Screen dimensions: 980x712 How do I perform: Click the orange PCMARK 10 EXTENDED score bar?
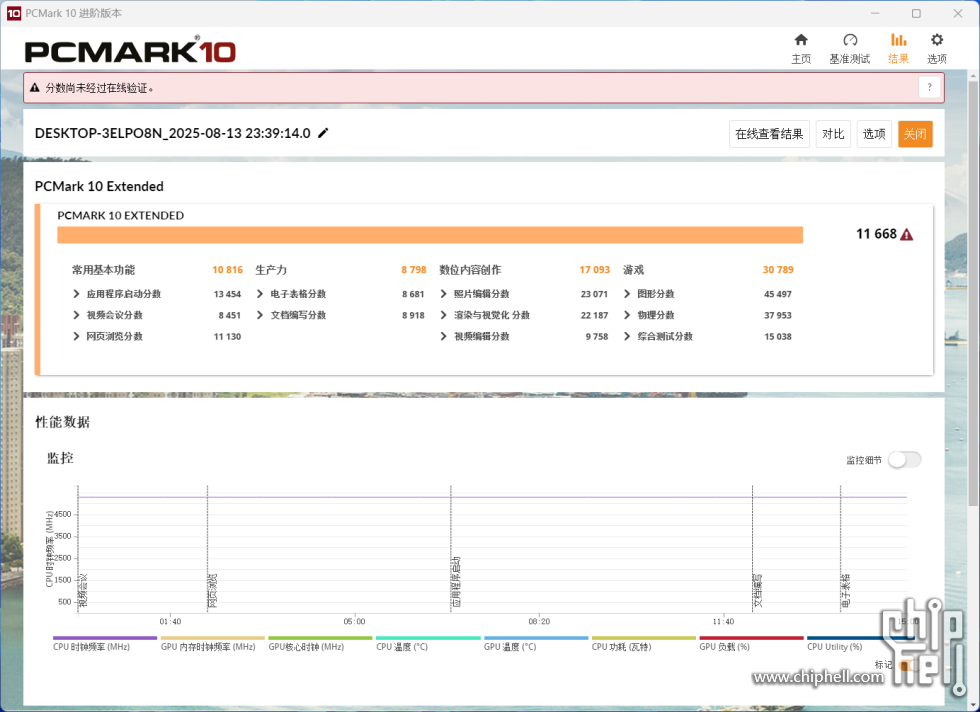[x=430, y=234]
